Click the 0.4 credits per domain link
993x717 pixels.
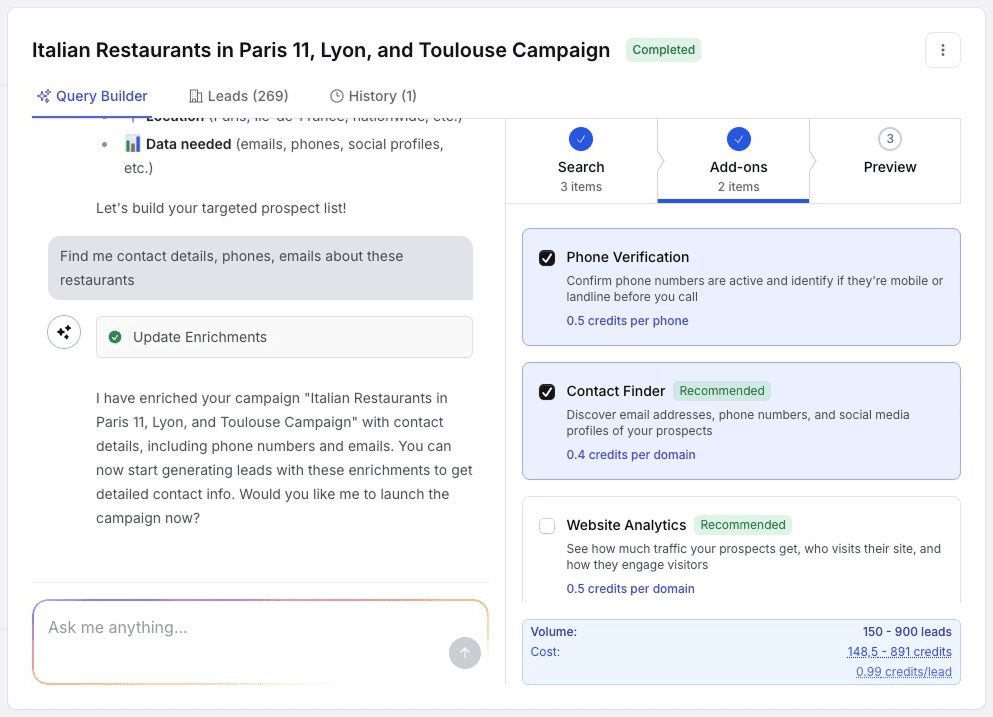630,455
